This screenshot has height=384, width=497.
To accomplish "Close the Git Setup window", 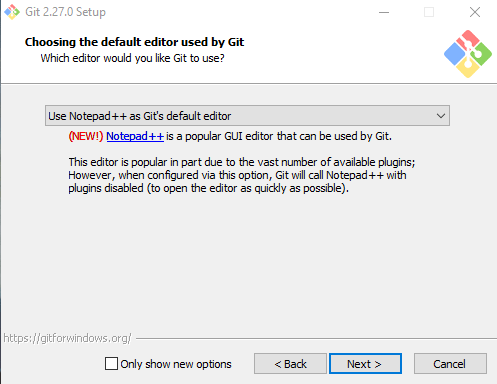I will (x=475, y=12).
